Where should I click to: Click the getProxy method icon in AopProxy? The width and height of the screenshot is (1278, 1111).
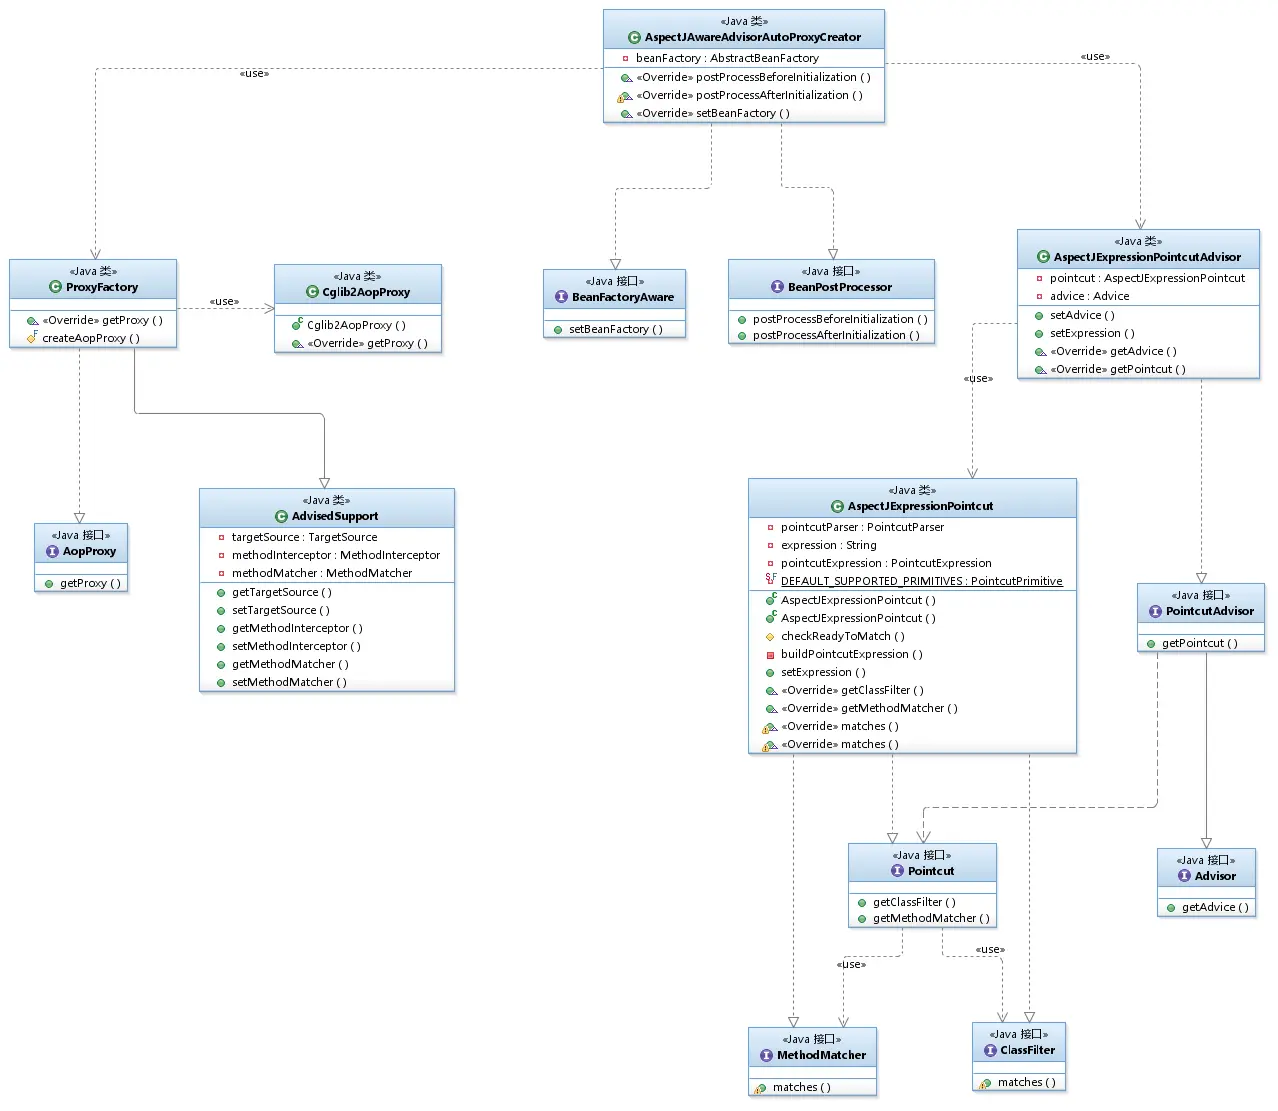click(x=49, y=583)
